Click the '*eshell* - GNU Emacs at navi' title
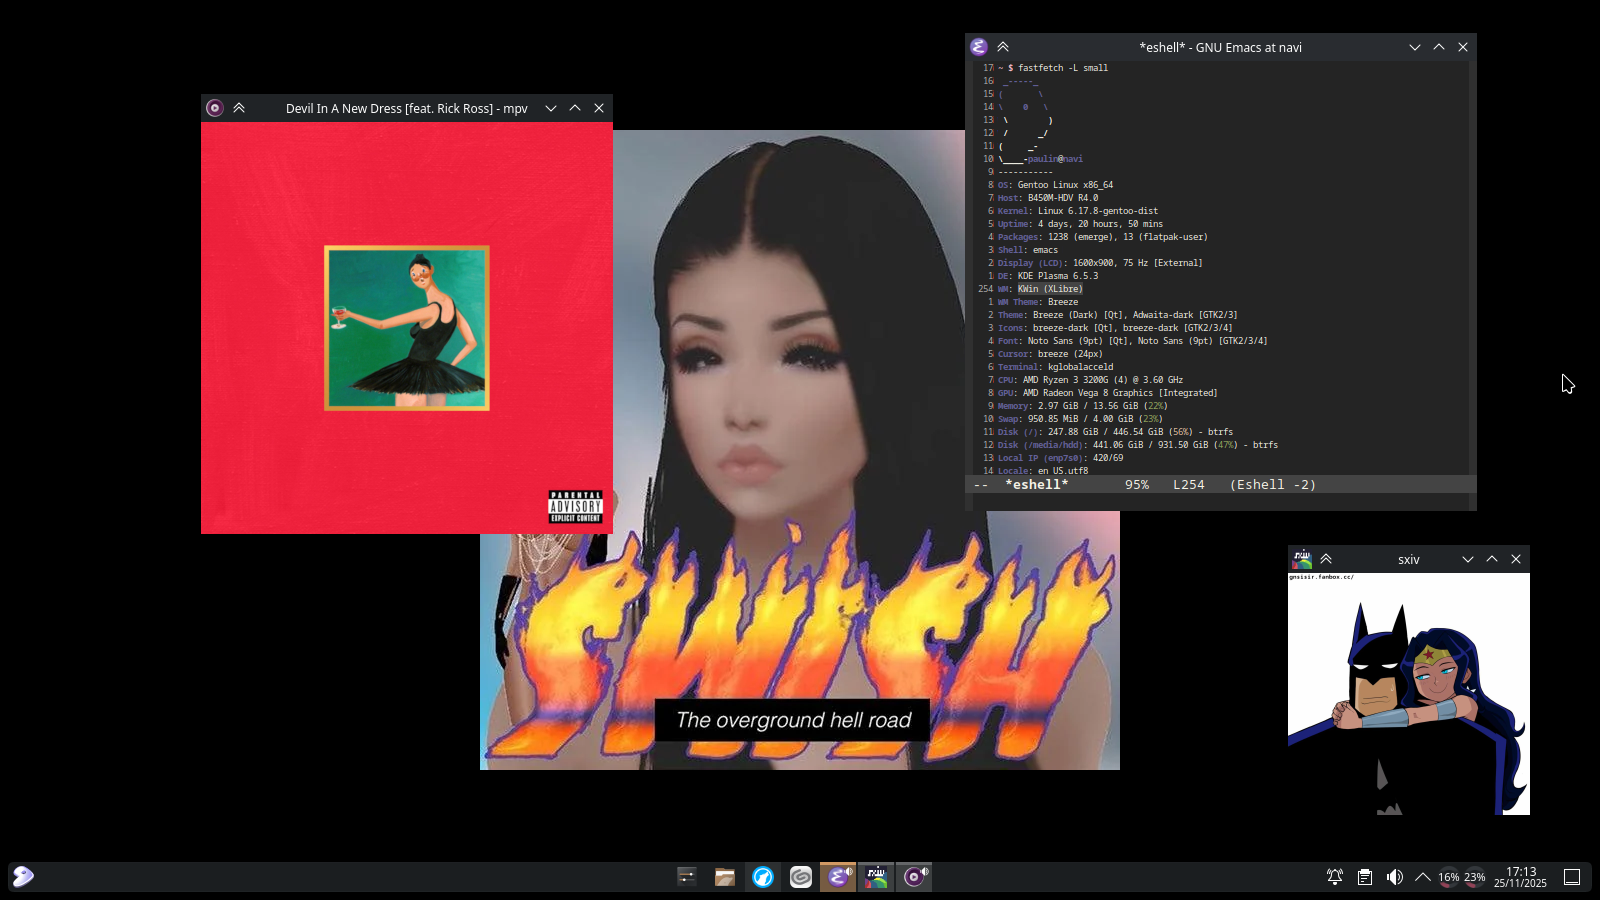 click(x=1220, y=47)
